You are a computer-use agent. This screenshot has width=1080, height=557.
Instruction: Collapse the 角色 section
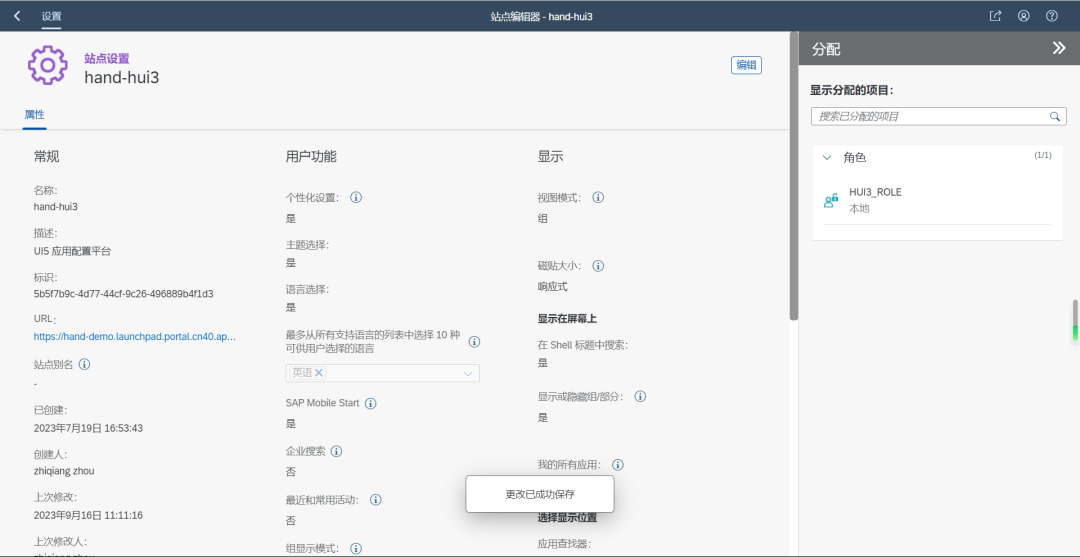[827, 158]
